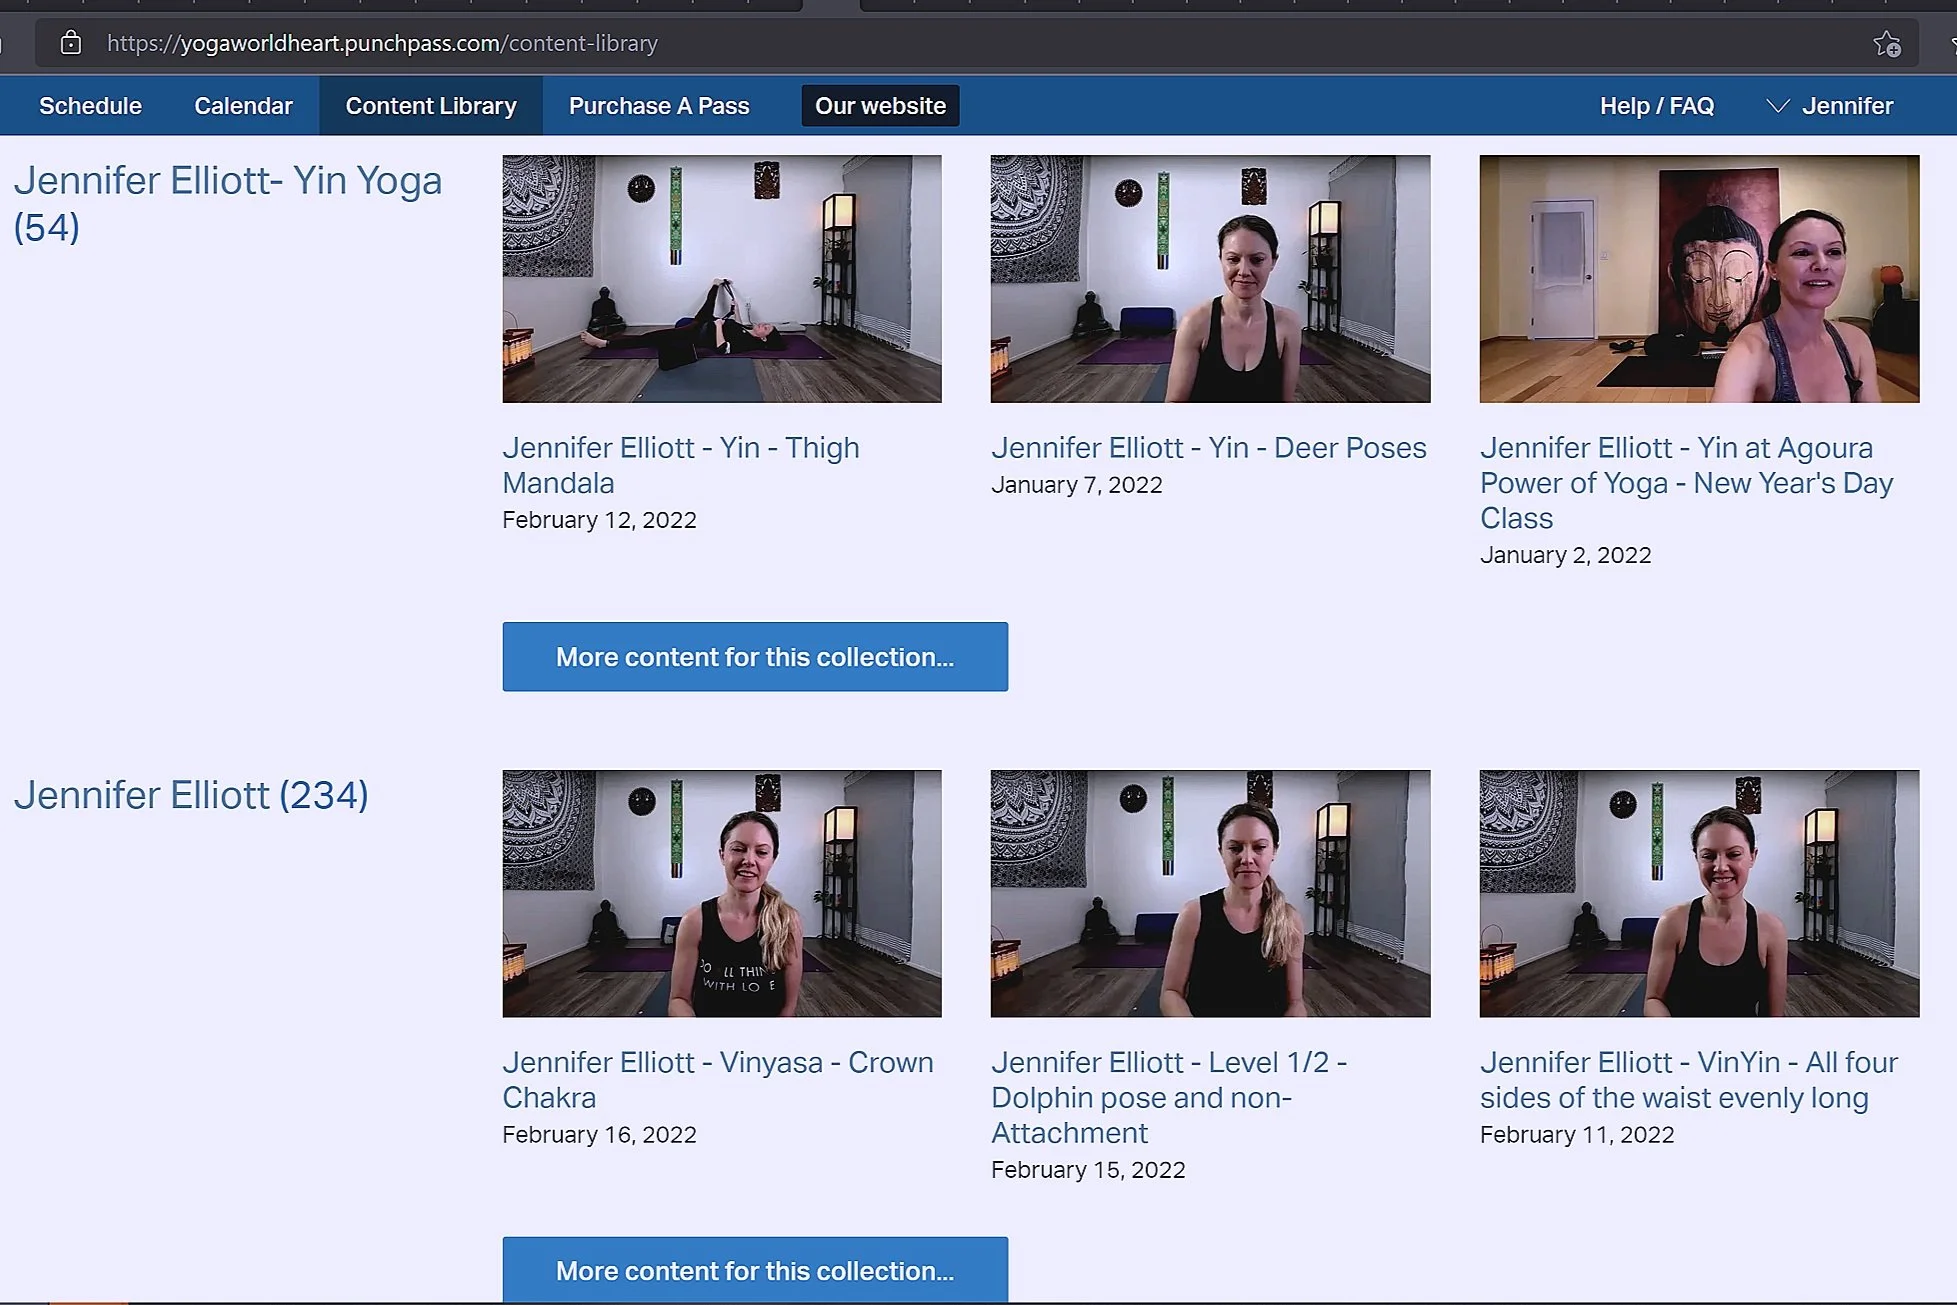The width and height of the screenshot is (1957, 1305).
Task: Open Purchase A Pass page
Action: point(659,106)
